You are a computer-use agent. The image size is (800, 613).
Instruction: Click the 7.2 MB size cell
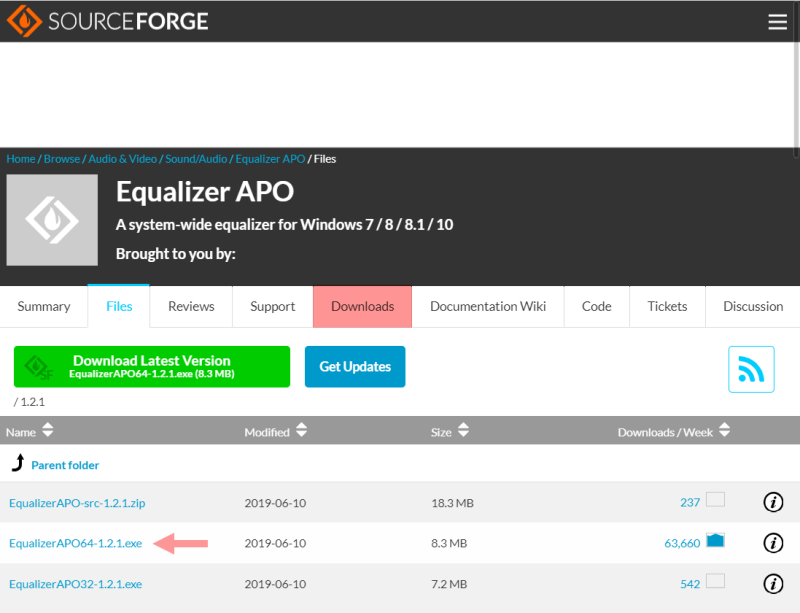tap(449, 584)
